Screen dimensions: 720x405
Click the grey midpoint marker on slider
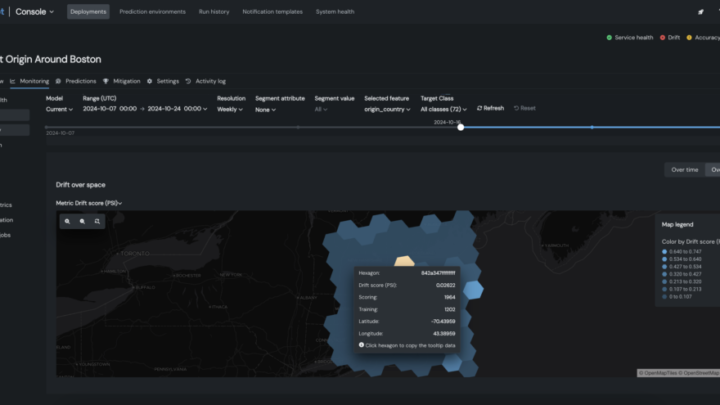tap(298, 127)
